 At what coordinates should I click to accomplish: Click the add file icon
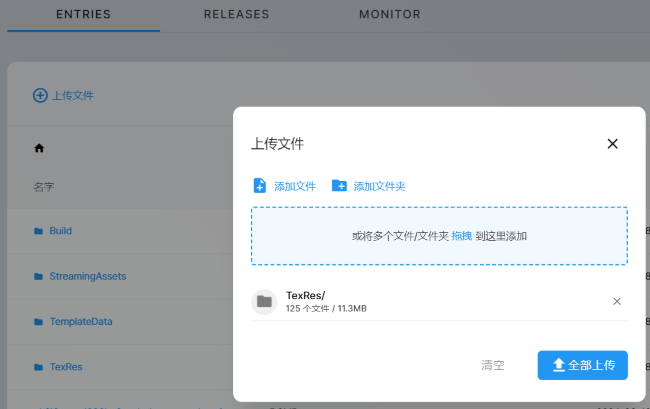259,186
